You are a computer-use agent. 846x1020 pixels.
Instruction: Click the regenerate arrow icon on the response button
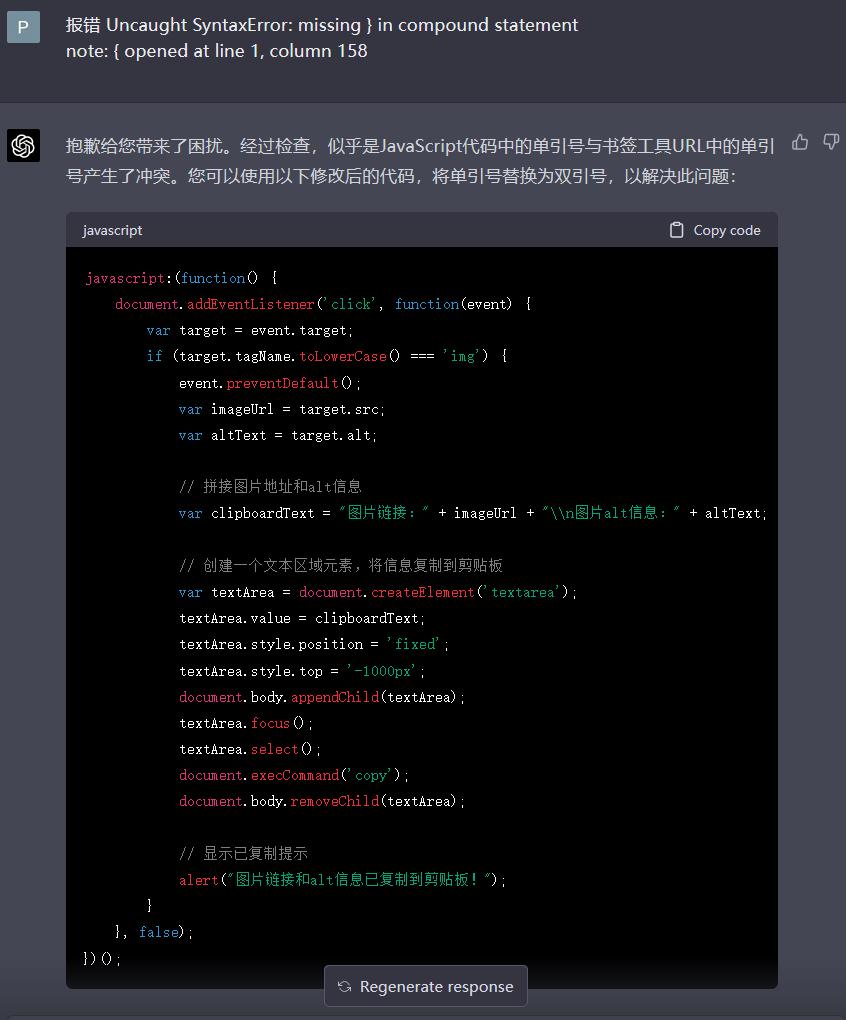pos(345,986)
